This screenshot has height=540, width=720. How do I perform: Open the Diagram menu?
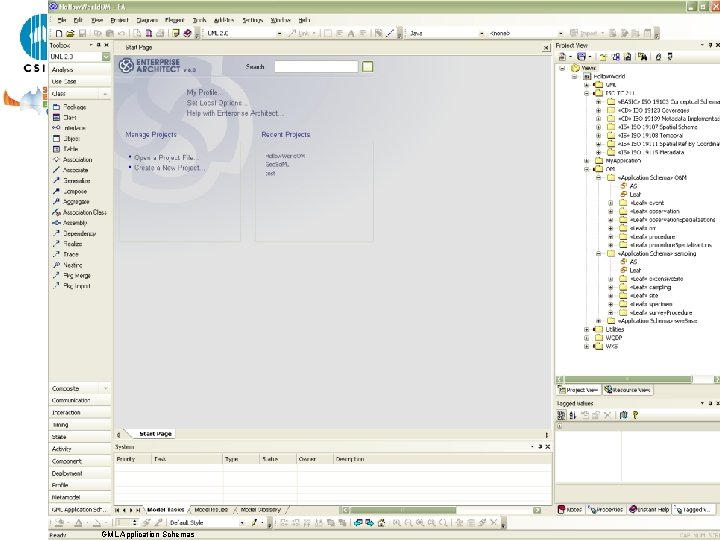coord(147,20)
